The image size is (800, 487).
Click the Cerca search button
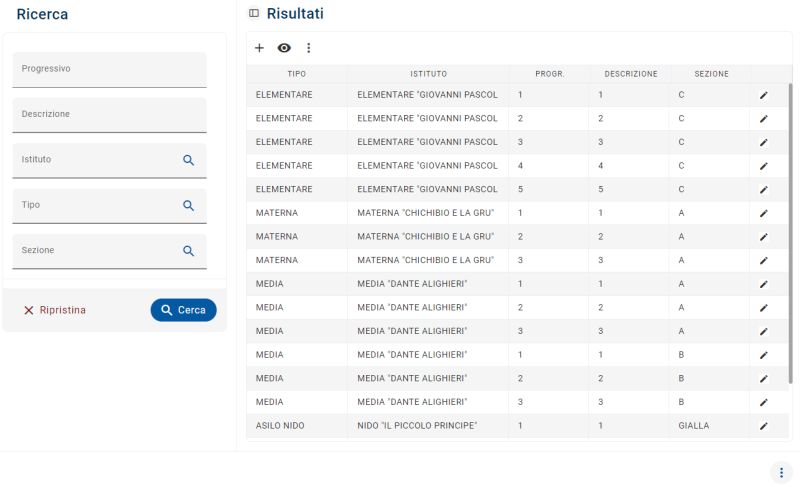pyautogui.click(x=183, y=310)
